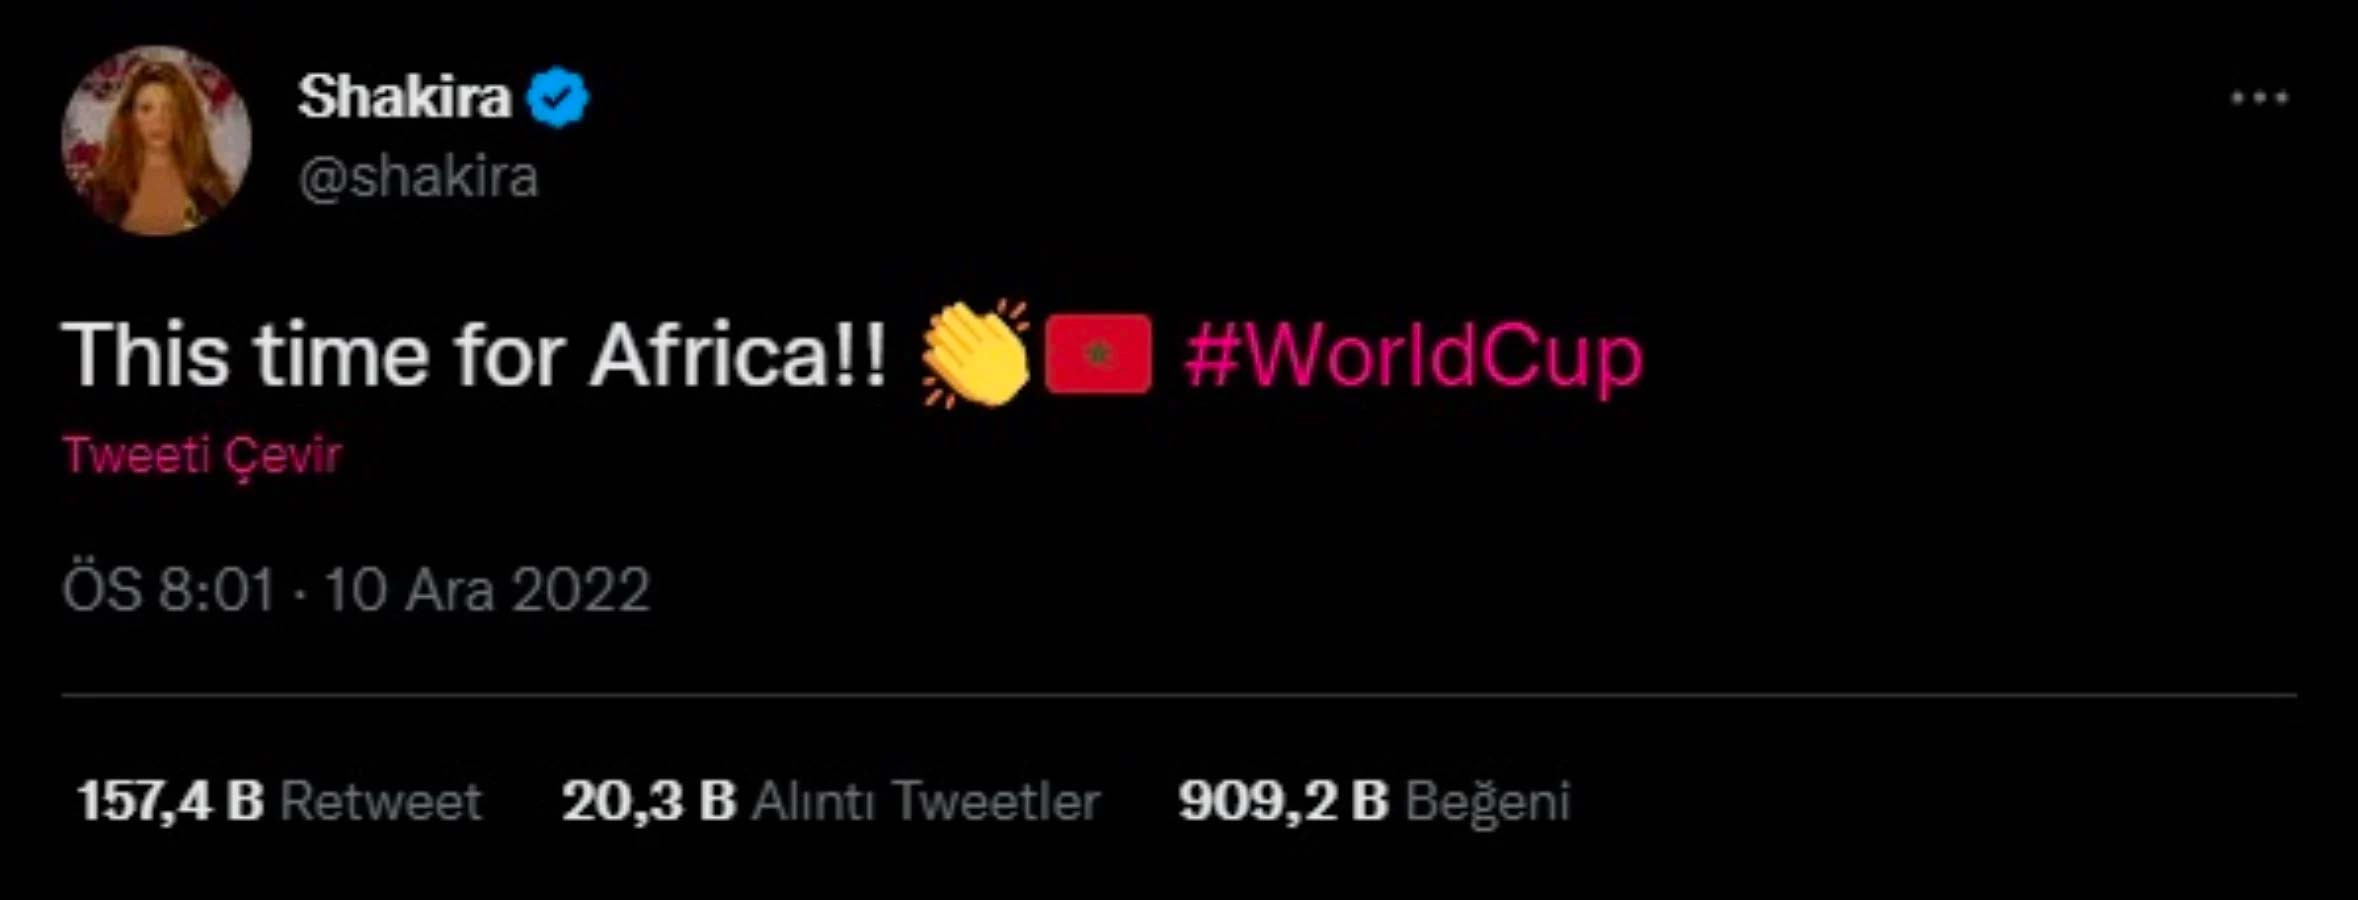
Task: View the 157,4 B Retweet list
Action: [x=279, y=801]
